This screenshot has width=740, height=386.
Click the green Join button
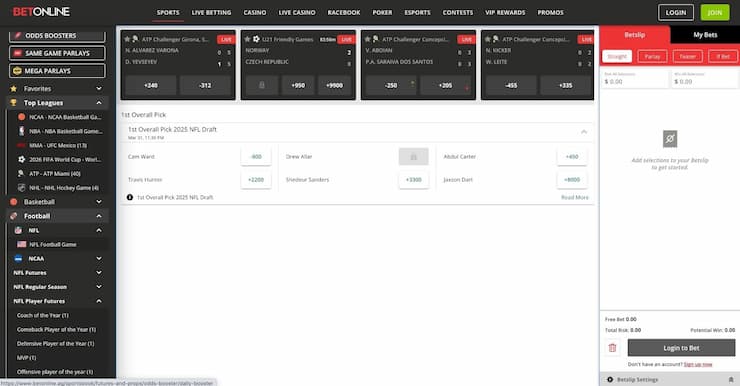tap(715, 13)
